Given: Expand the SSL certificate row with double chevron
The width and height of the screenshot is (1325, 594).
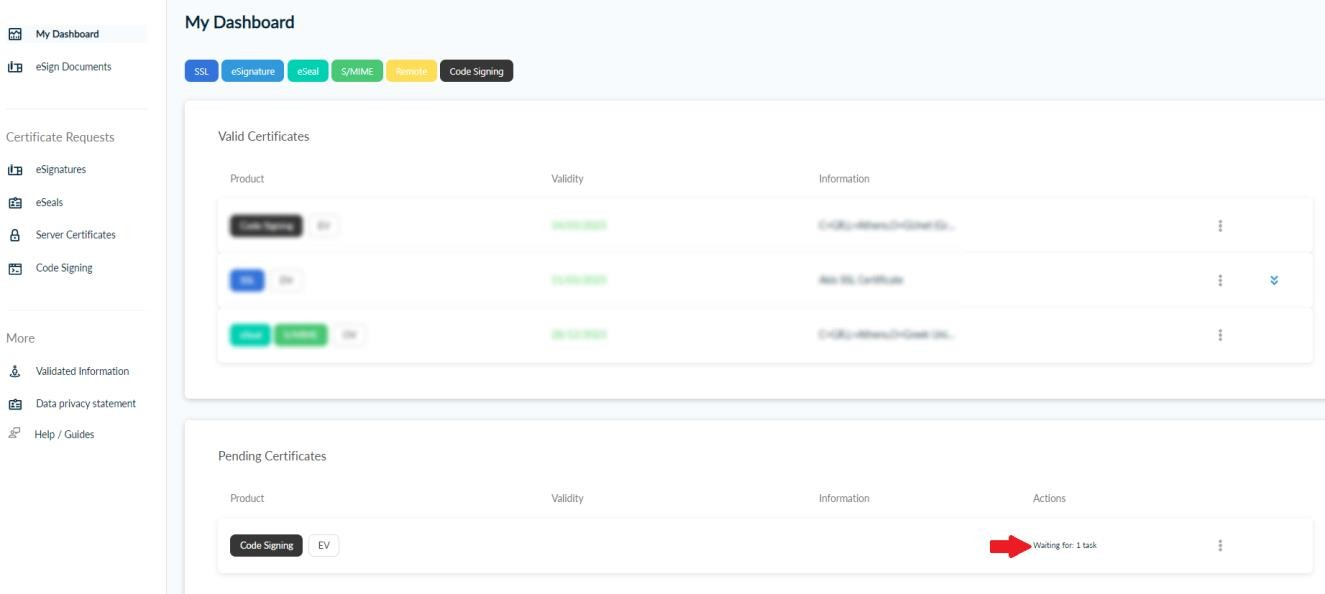Looking at the screenshot, I should tap(1273, 281).
